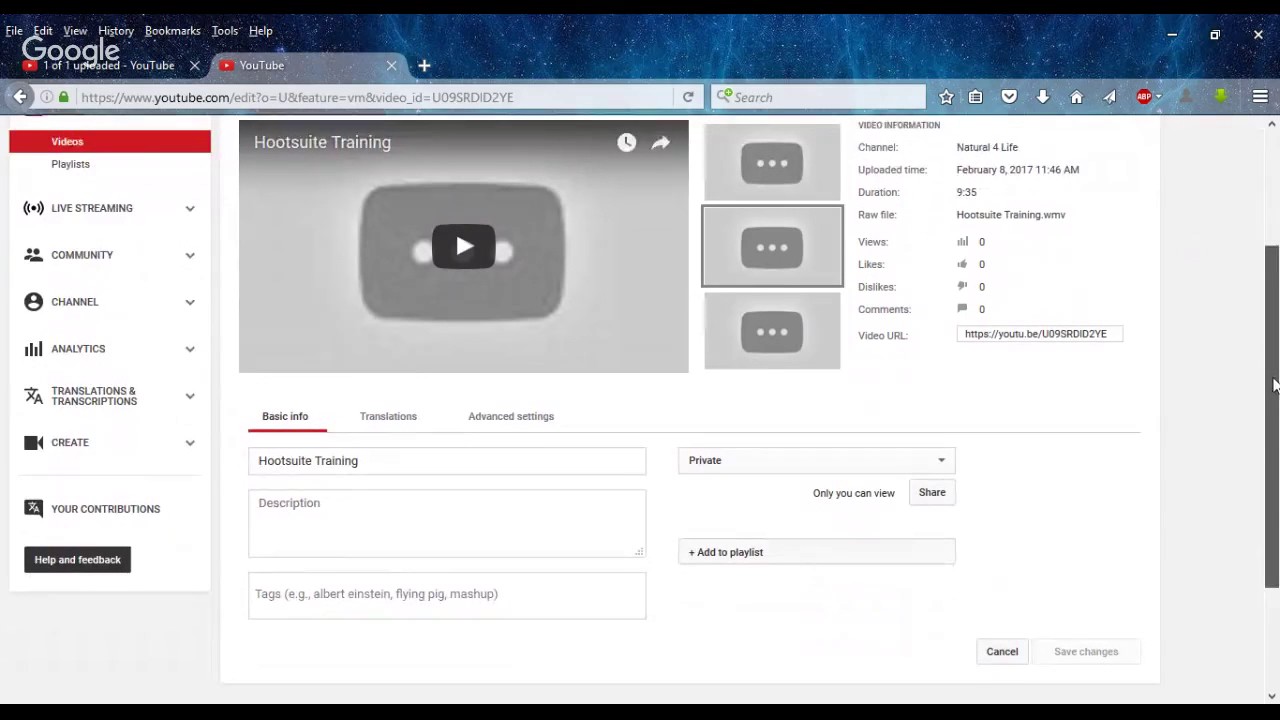
Task: Click the Tags input field
Action: (447, 595)
